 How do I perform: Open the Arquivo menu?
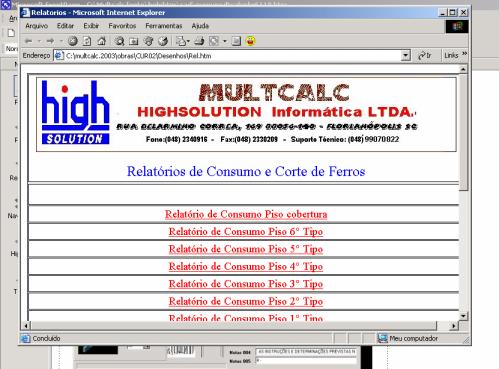(37, 26)
